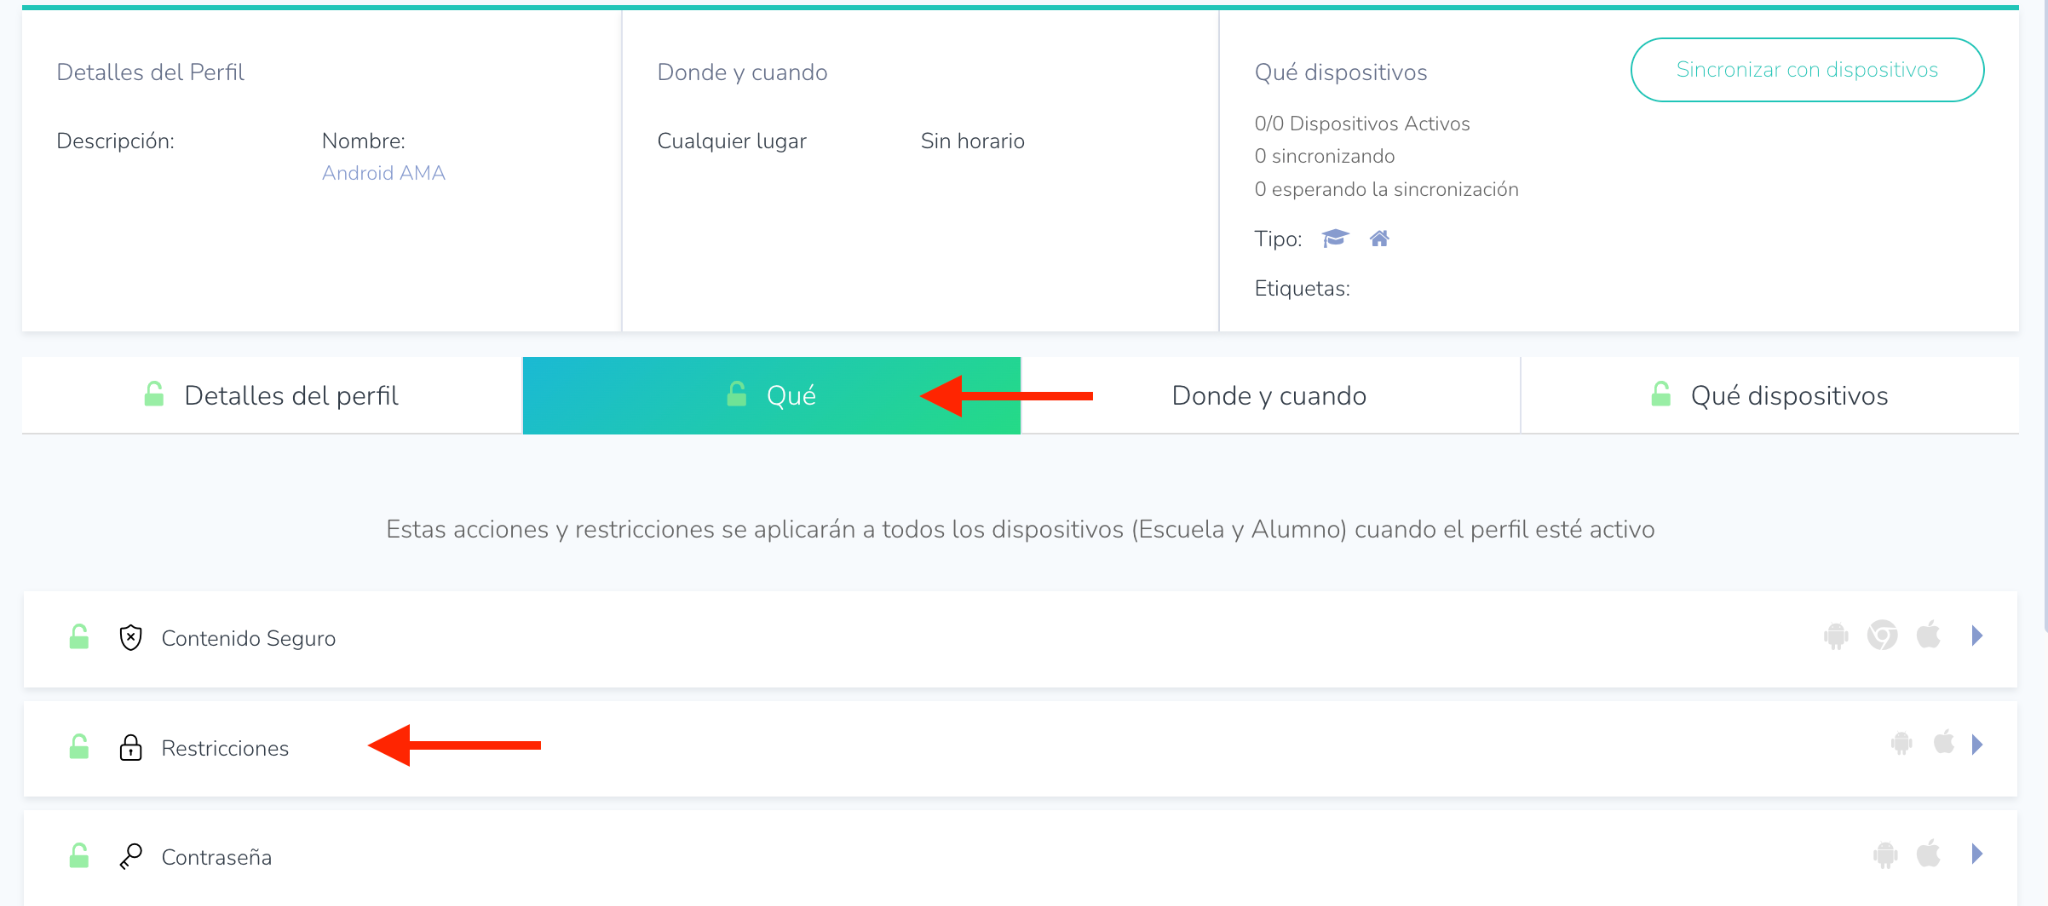Image resolution: width=2048 pixels, height=906 pixels.
Task: Expand the Contraseña section arrow
Action: tap(1977, 854)
